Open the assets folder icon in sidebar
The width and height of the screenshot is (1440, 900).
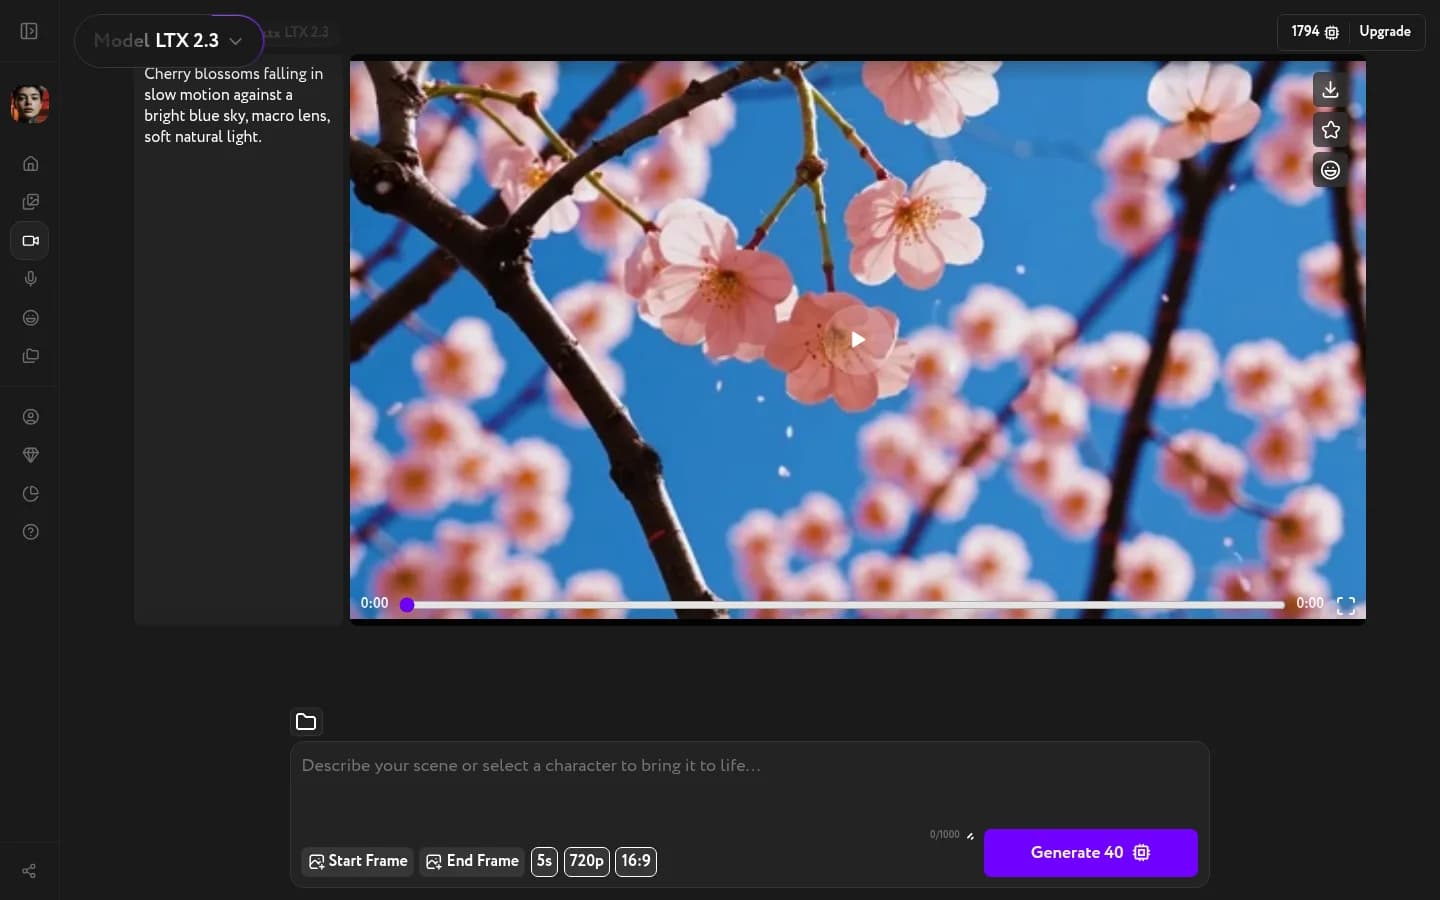(x=30, y=356)
